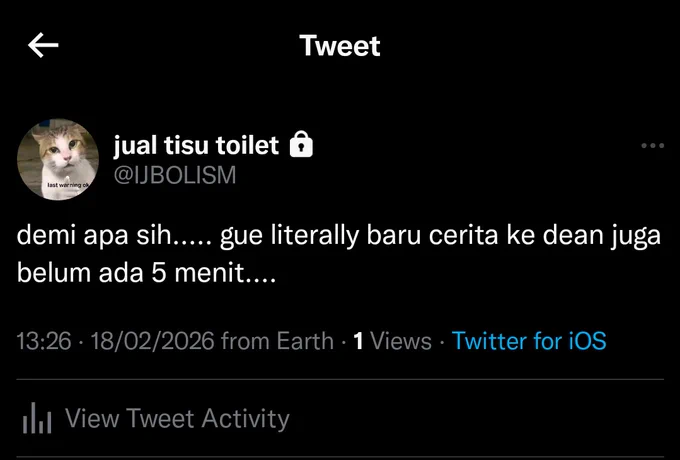Click the word literally in the tweet
Viewport: 680px width, 460px height.
(x=315, y=237)
